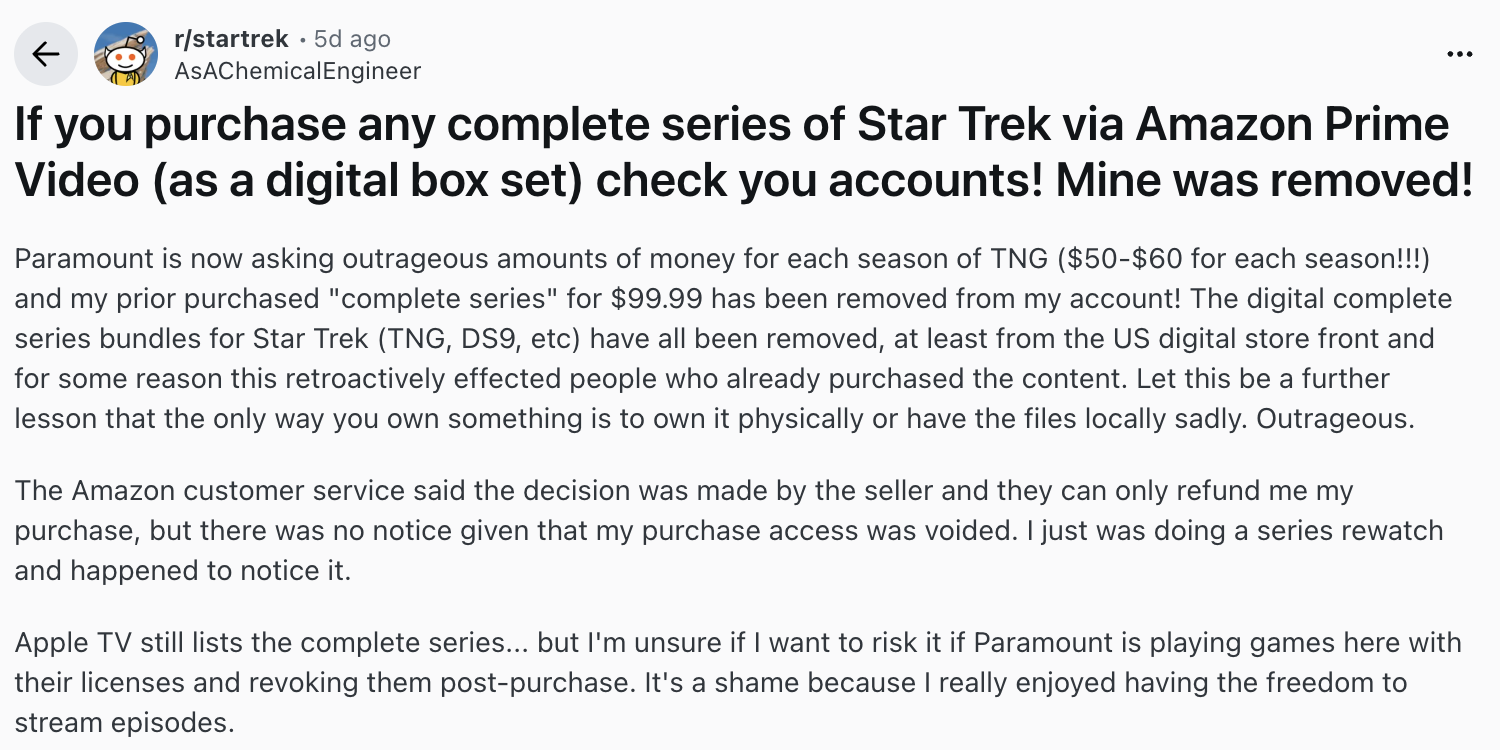Click the "5d ago" post timestamp

point(351,39)
